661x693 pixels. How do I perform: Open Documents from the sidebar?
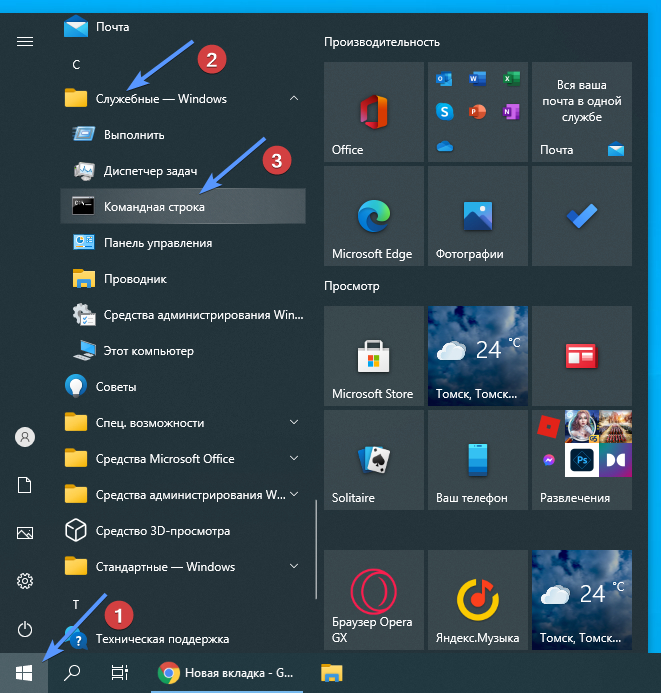click(25, 485)
